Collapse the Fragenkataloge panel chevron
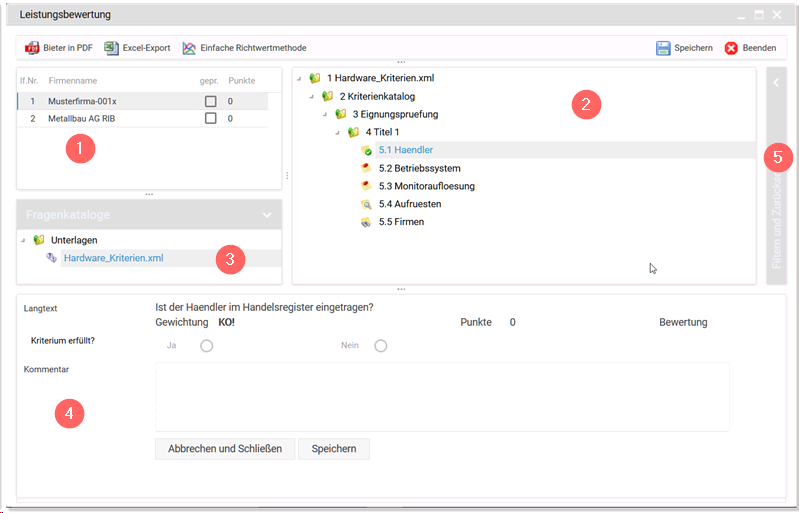The image size is (799, 513). pyautogui.click(x=267, y=215)
